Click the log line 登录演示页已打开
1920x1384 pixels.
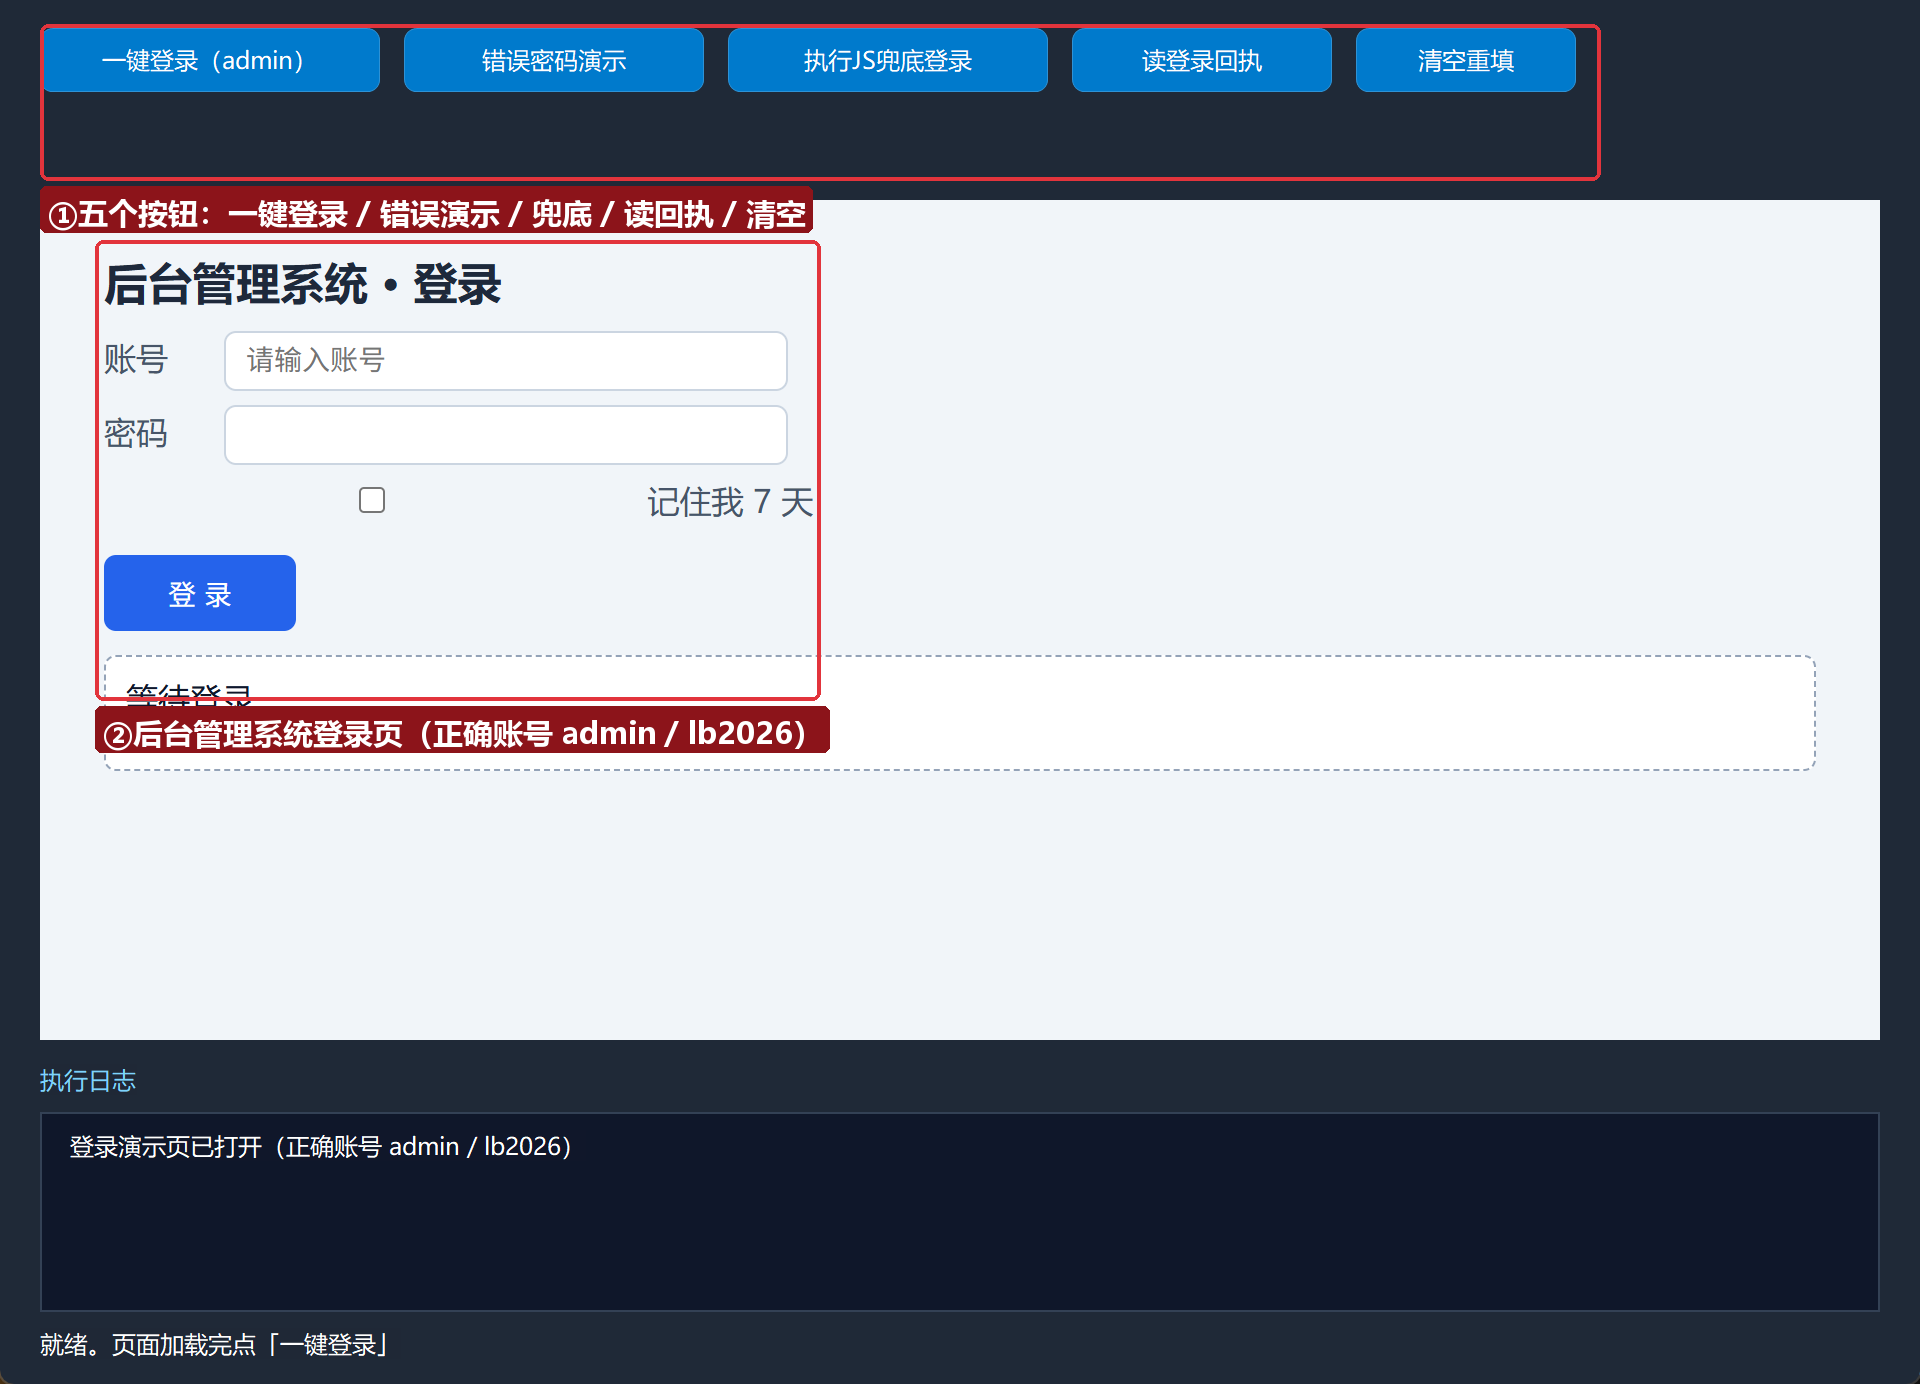click(320, 1147)
